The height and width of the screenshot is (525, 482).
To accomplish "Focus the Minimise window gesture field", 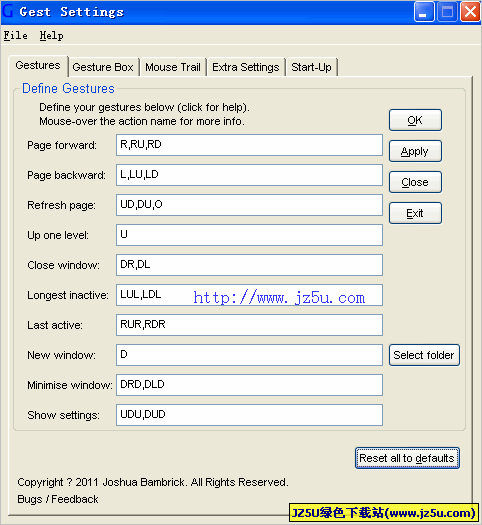I will pyautogui.click(x=249, y=385).
